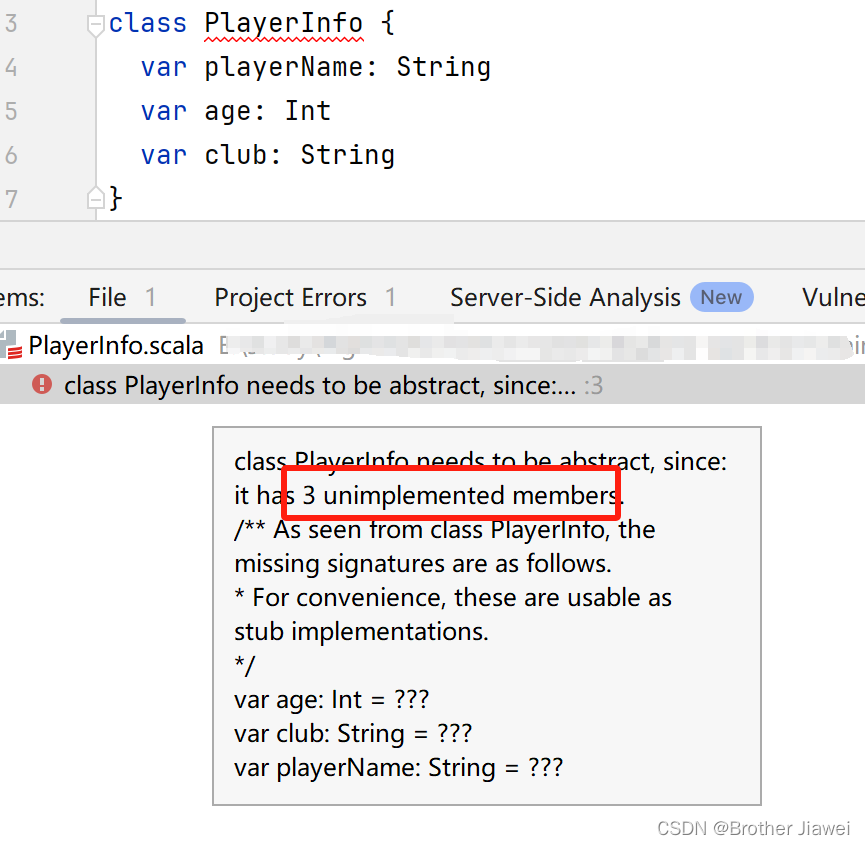Image resolution: width=865 pixels, height=845 pixels.
Task: Switch to the Project Errors tab
Action: tap(305, 298)
